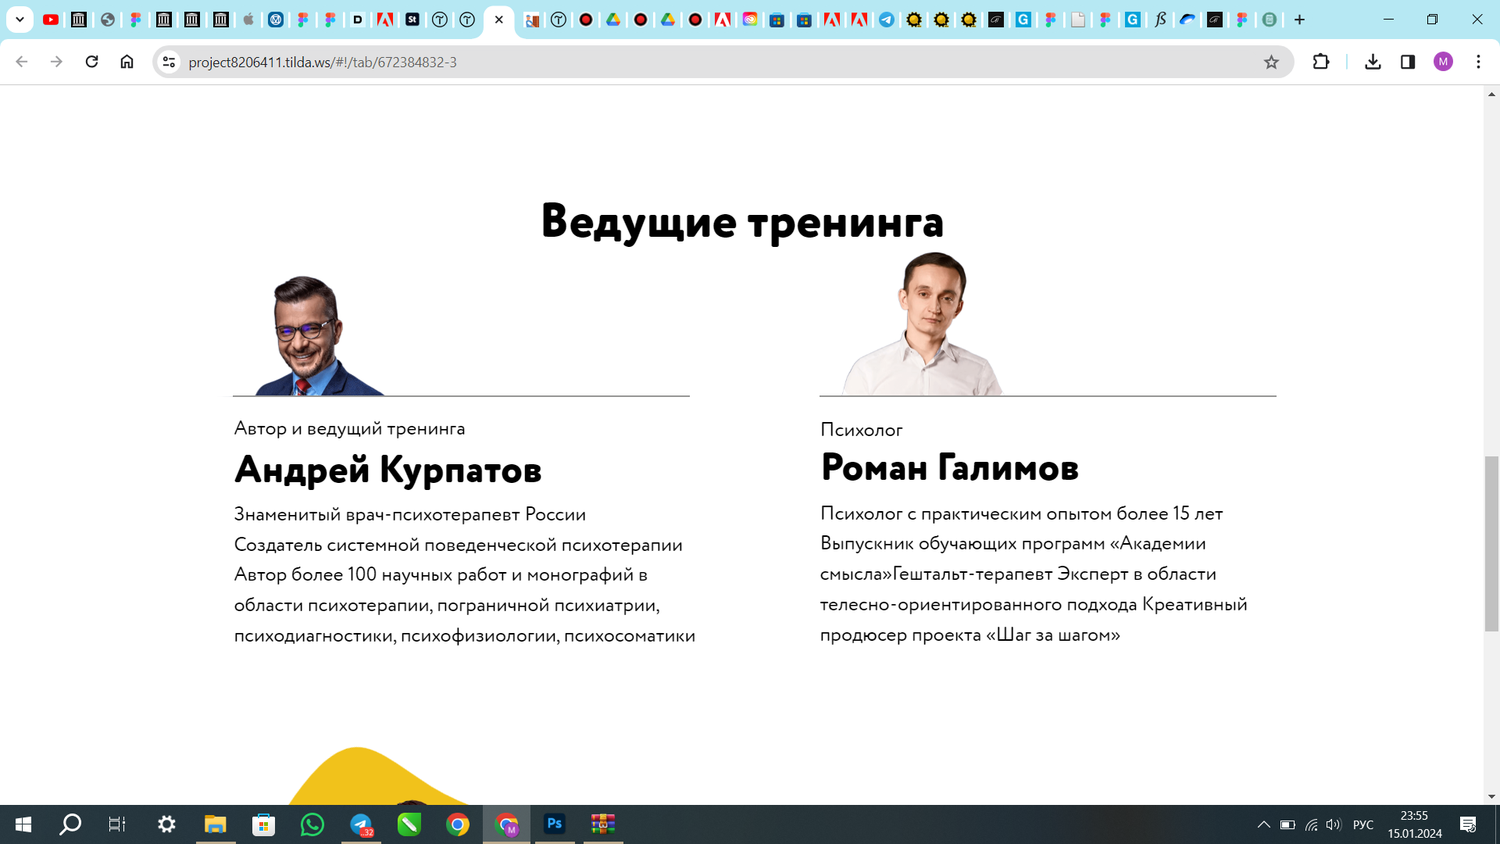
Task: Click the scrollbar up arrow
Action: coord(1491,94)
